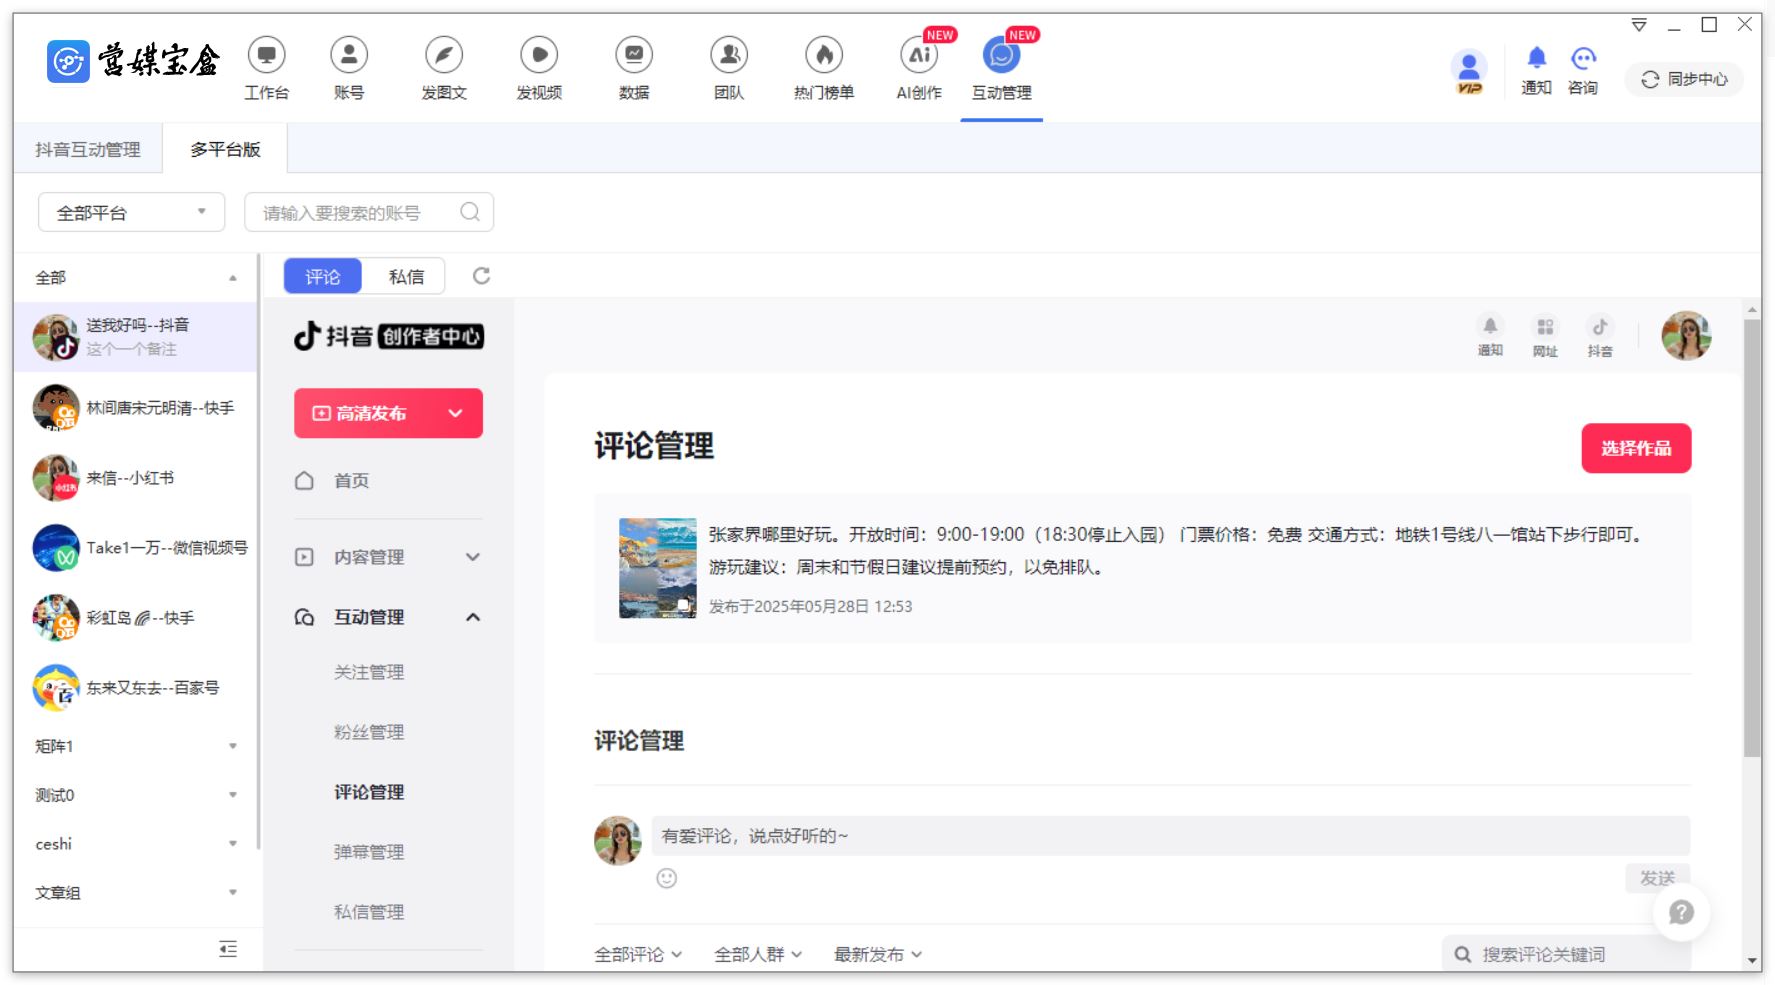
Task: Open the 全部评论 filter dropdown
Action: pos(638,954)
